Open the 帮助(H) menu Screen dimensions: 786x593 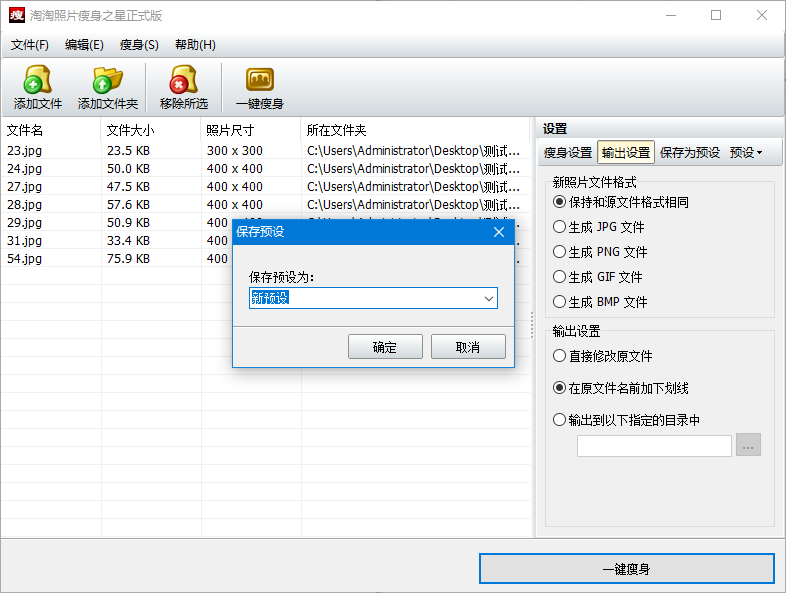tap(195, 45)
